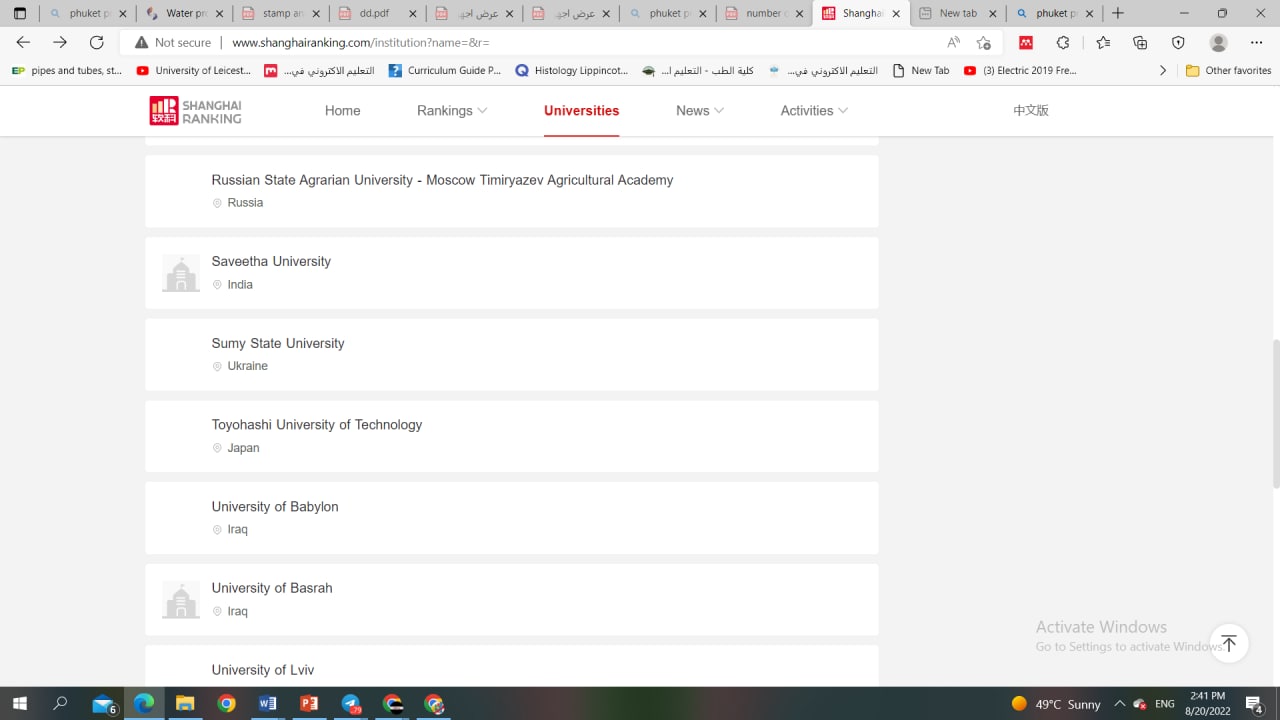Click the back-to-top arrow button
This screenshot has height=720, width=1280.
coord(1229,643)
